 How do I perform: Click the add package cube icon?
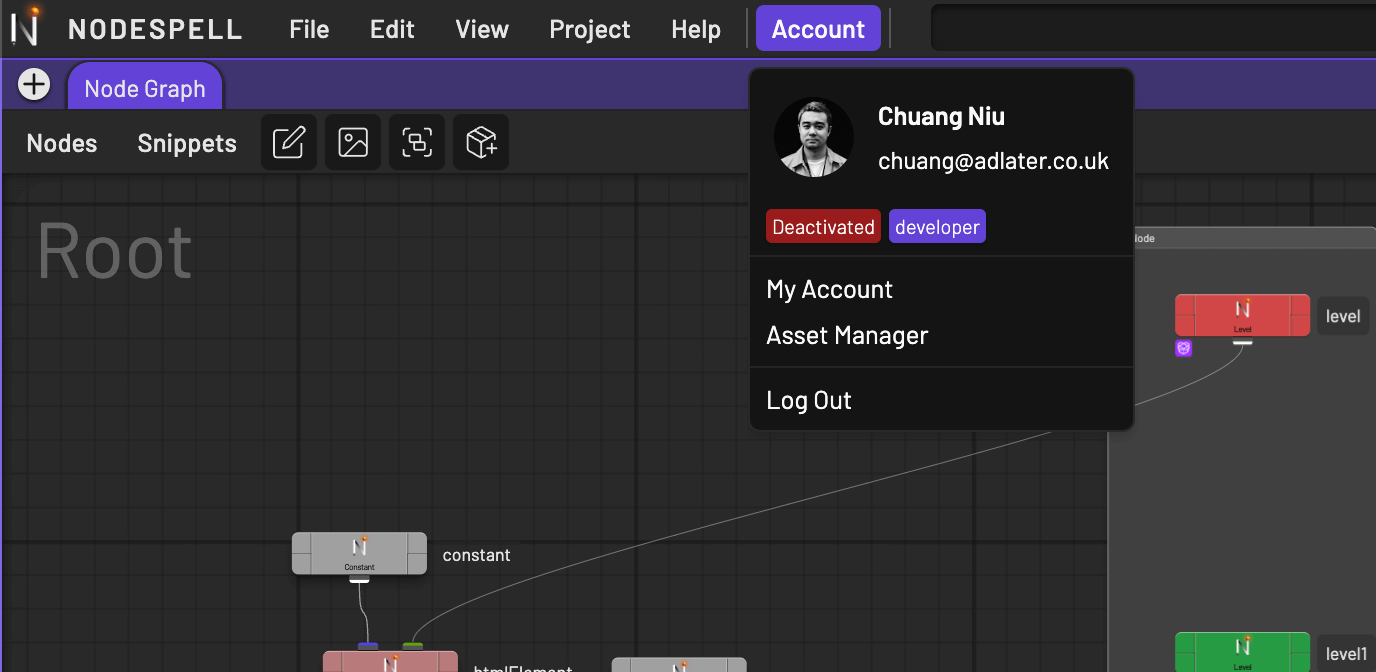[481, 143]
